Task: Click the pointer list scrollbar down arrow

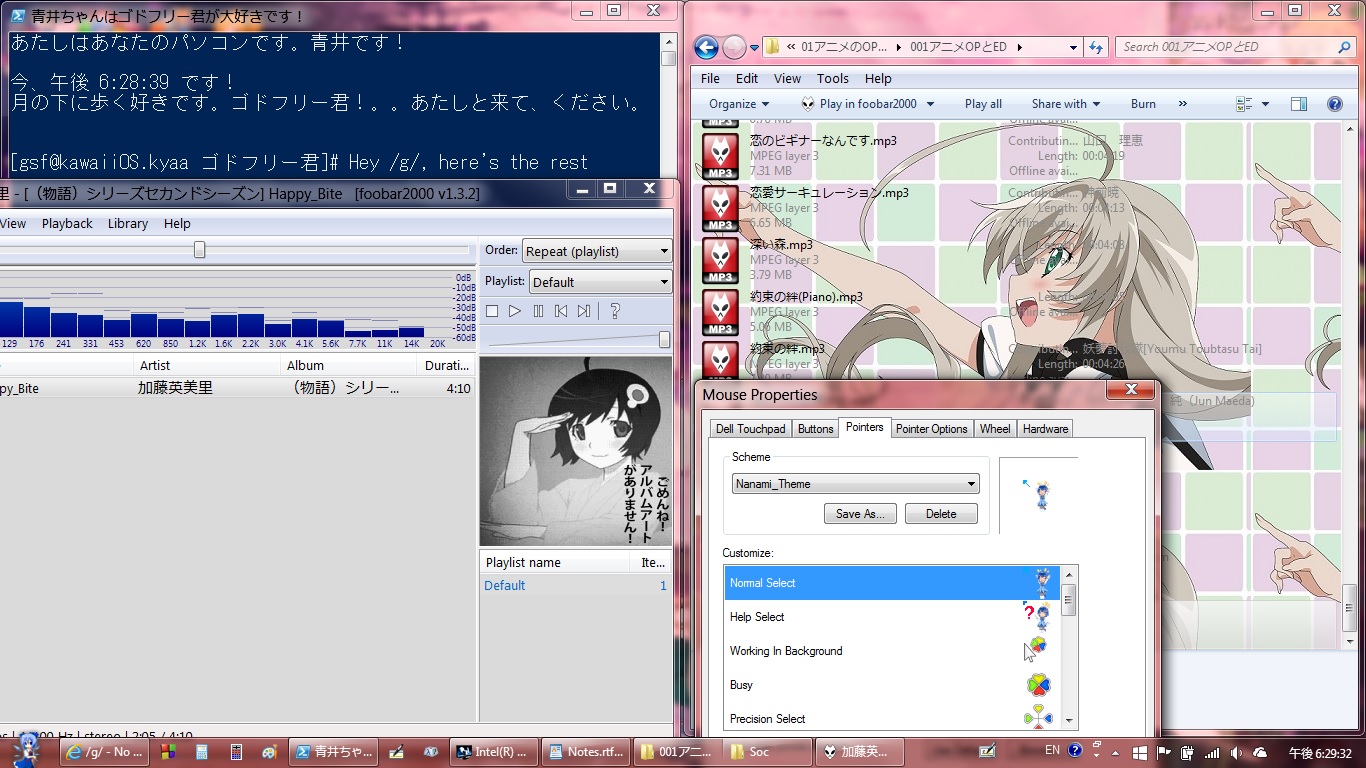Action: tap(1069, 719)
